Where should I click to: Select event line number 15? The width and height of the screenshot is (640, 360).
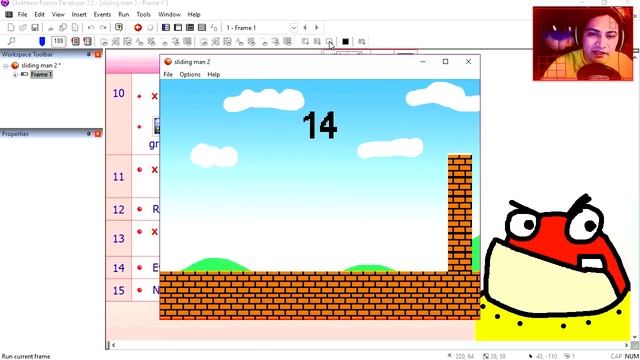pos(118,291)
